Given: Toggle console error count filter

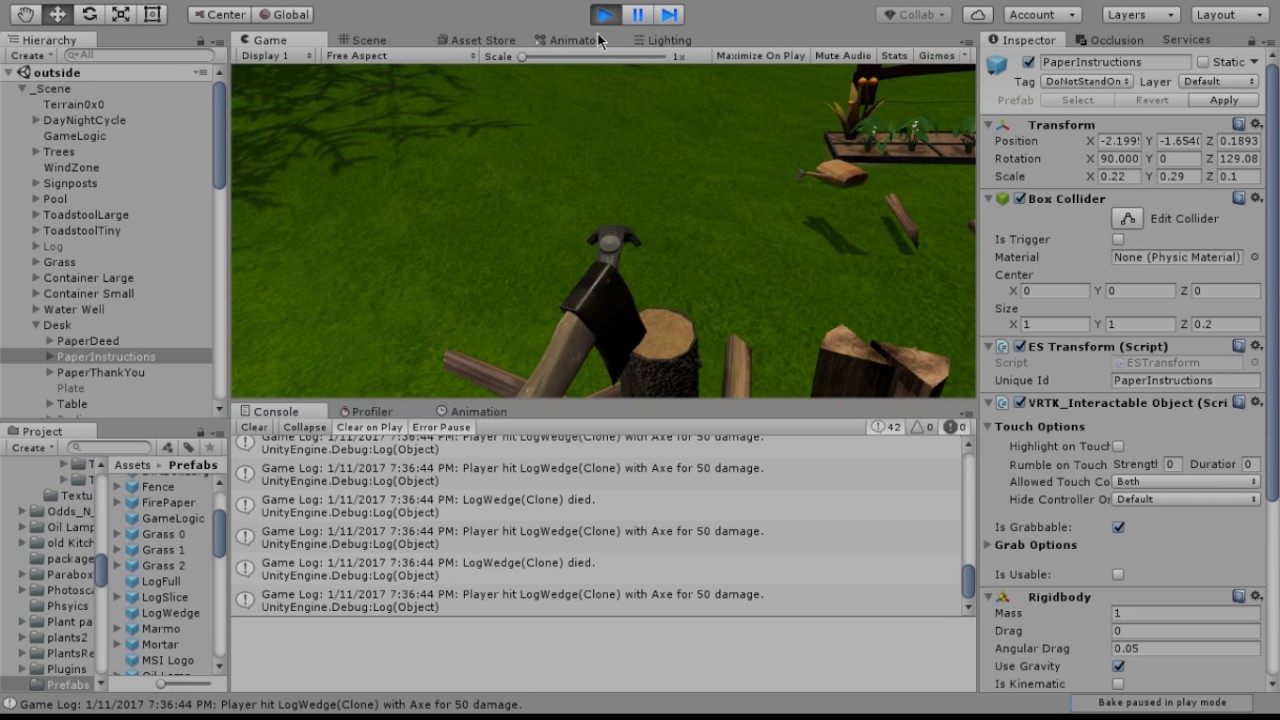Looking at the screenshot, I should [954, 427].
